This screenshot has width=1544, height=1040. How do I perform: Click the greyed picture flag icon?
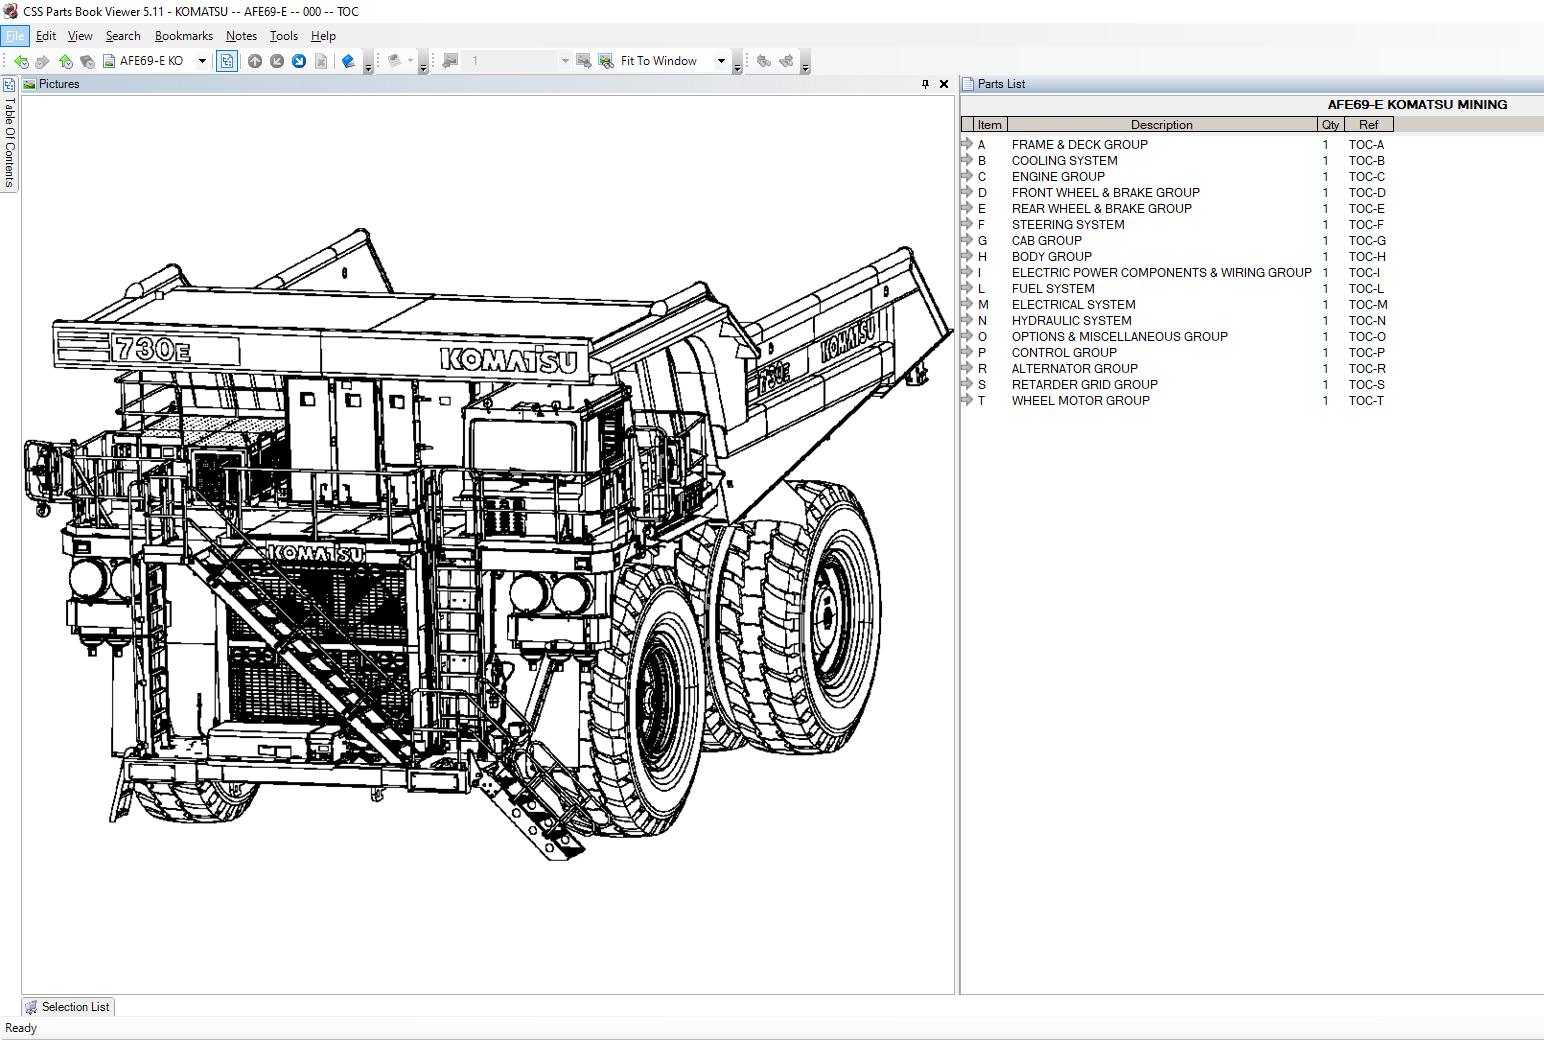point(450,61)
